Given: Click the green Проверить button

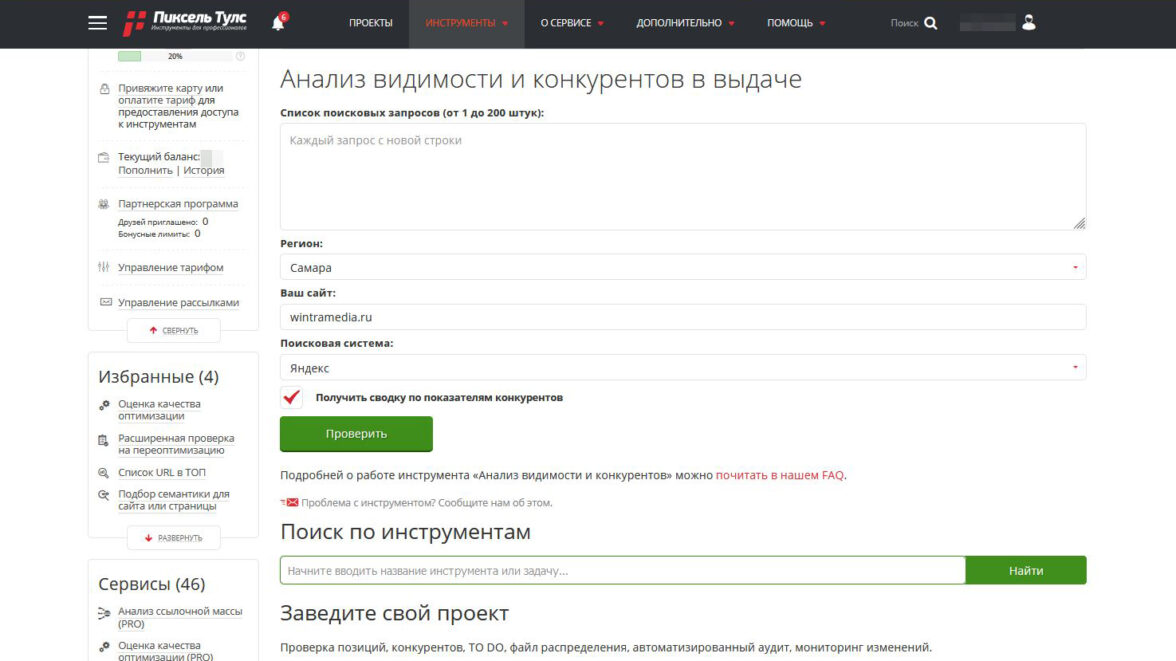Looking at the screenshot, I should [x=356, y=434].
